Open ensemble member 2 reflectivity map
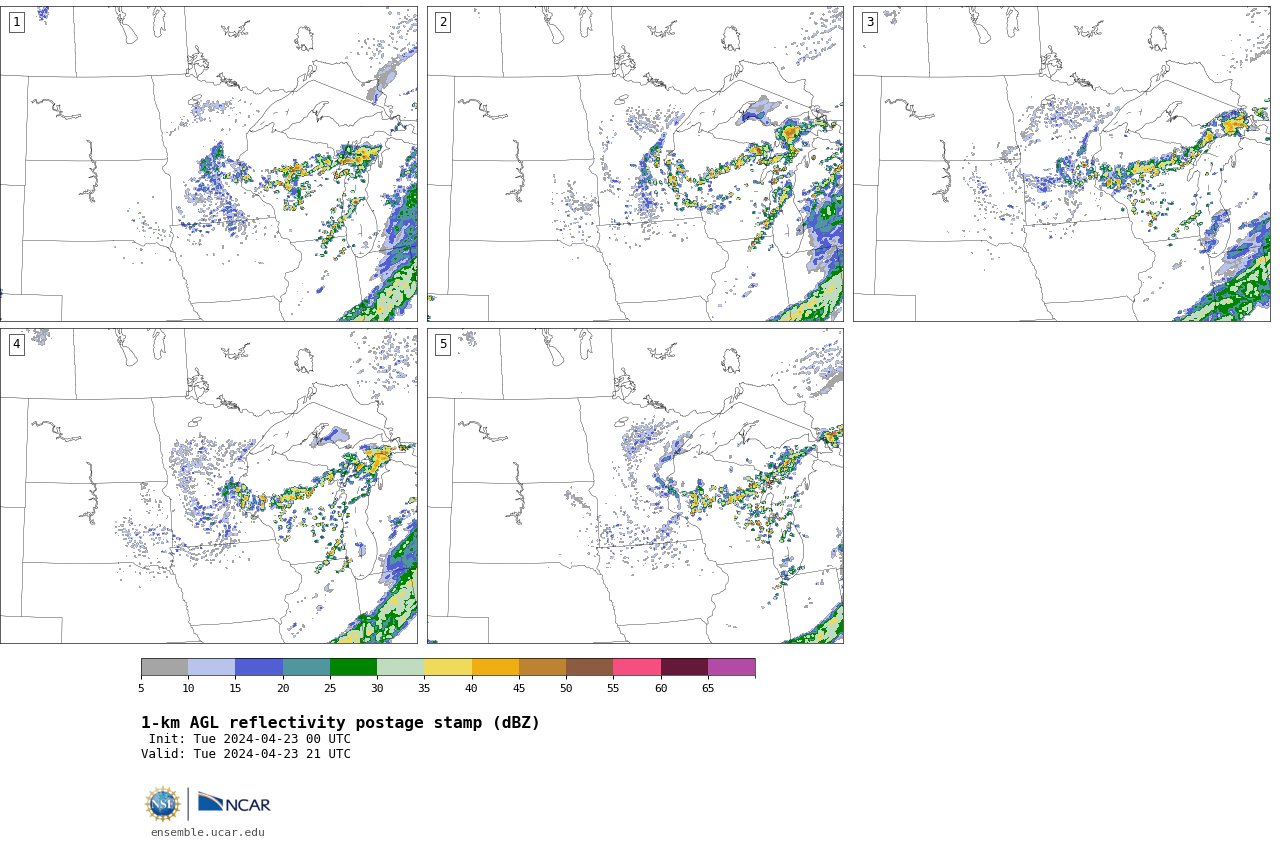1280x844 pixels. coord(635,164)
